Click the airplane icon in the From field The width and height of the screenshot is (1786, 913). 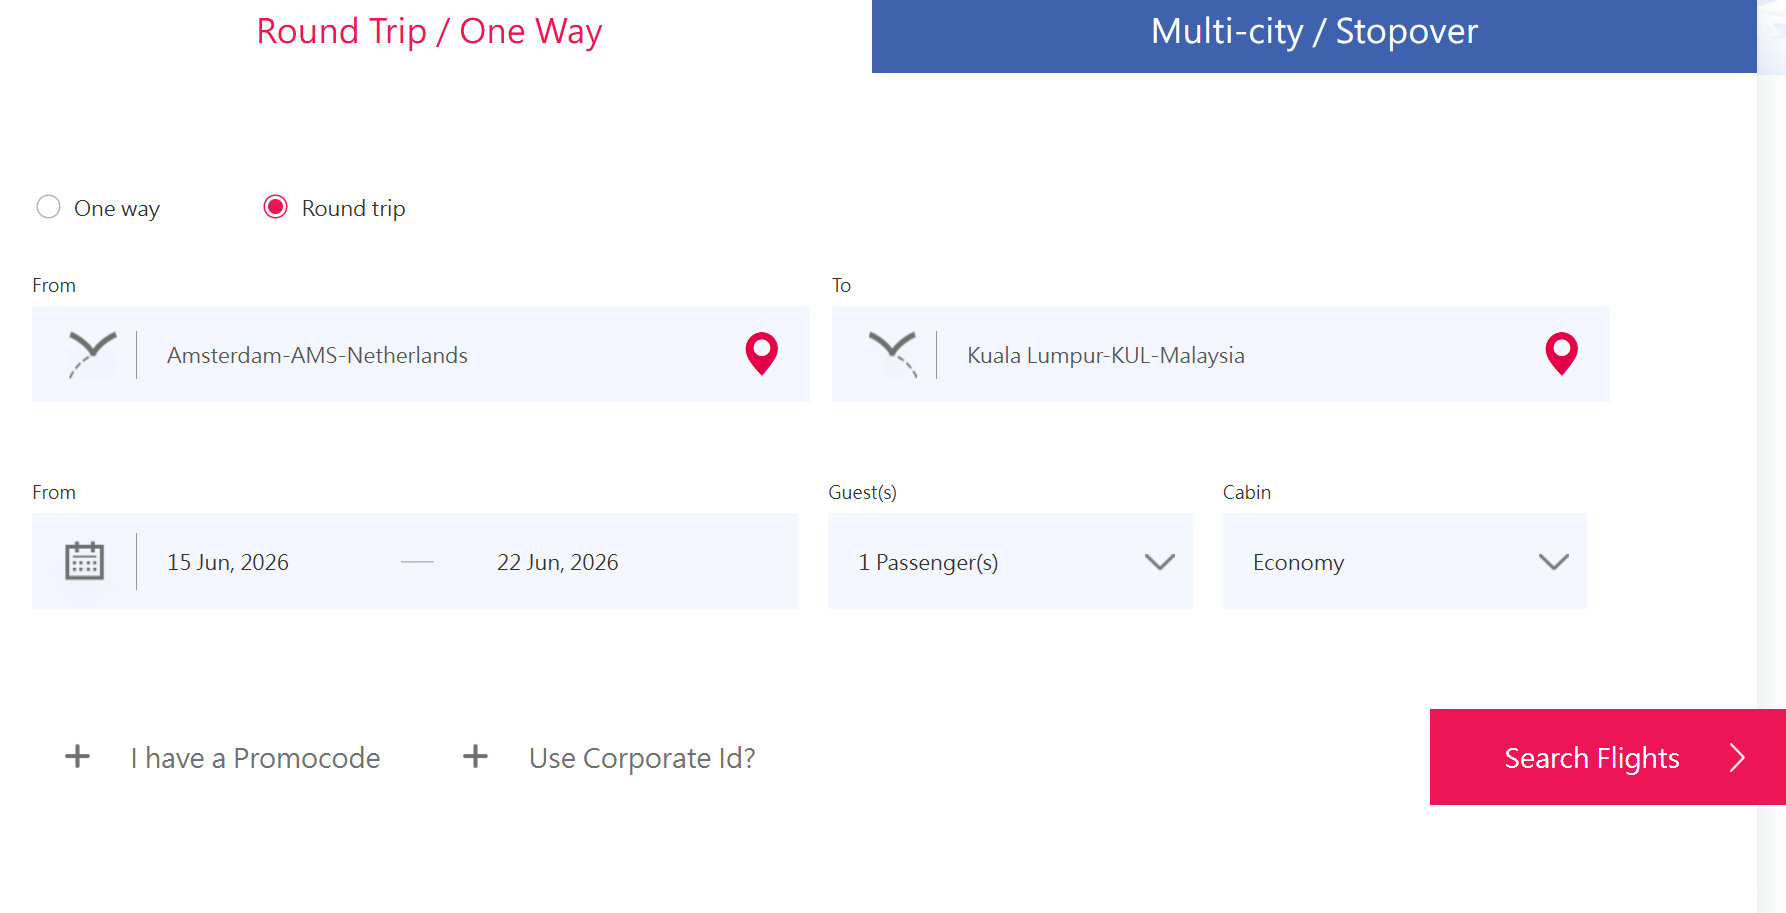tap(92, 354)
